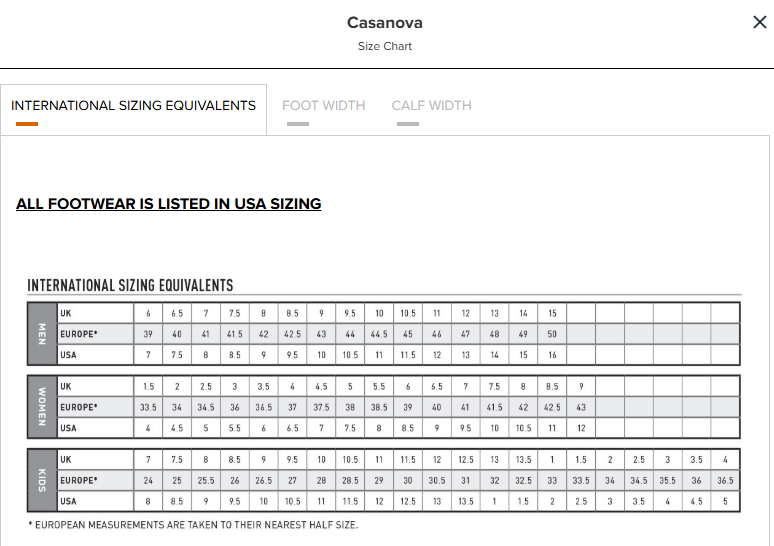The height and width of the screenshot is (546, 774).
Task: Click the 9 cell in Women's UK row
Action: (x=581, y=386)
